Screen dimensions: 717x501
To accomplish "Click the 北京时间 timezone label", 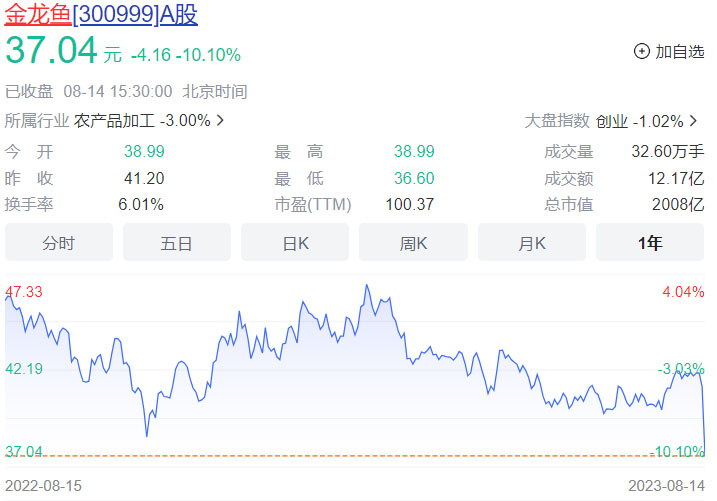I will click(x=214, y=91).
